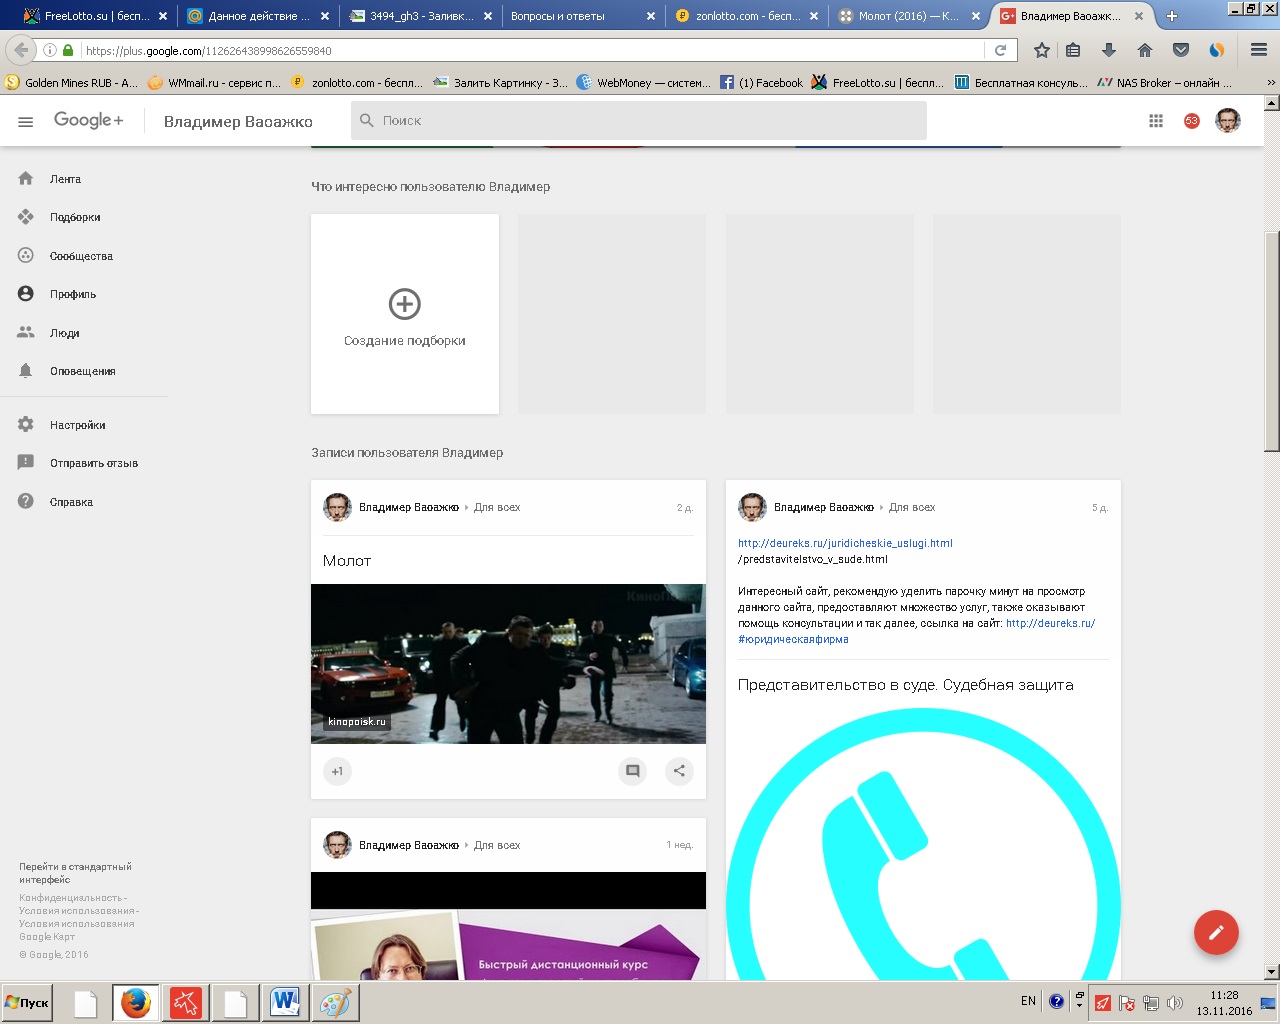Open the Firefox menu button
1280x1024 pixels.
point(1259,50)
